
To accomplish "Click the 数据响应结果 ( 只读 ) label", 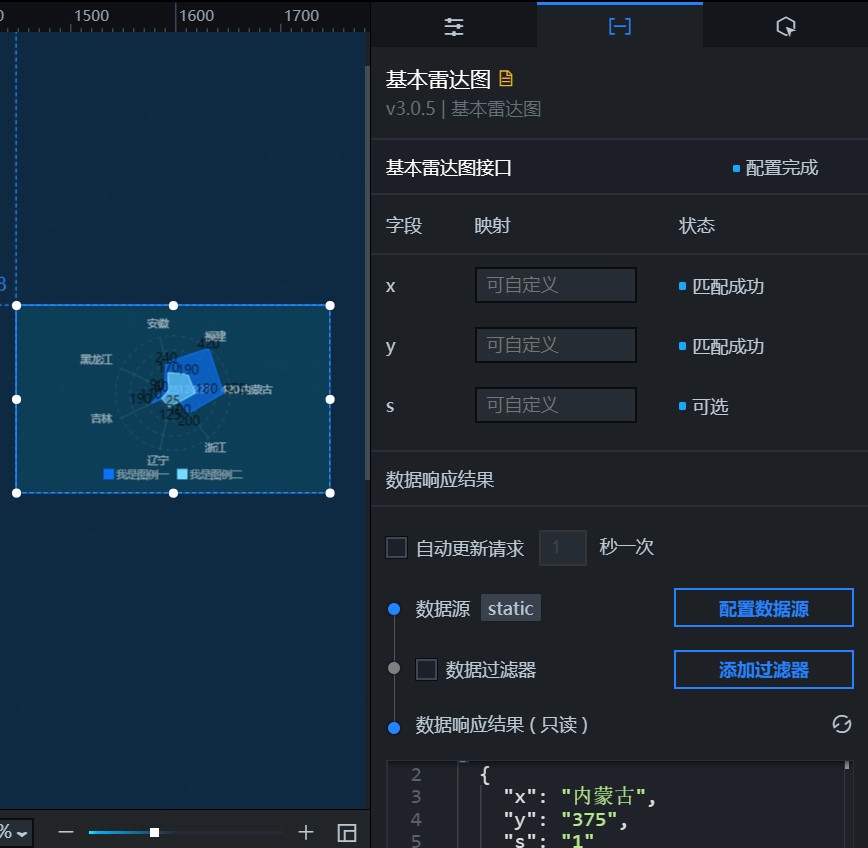I will (x=502, y=725).
